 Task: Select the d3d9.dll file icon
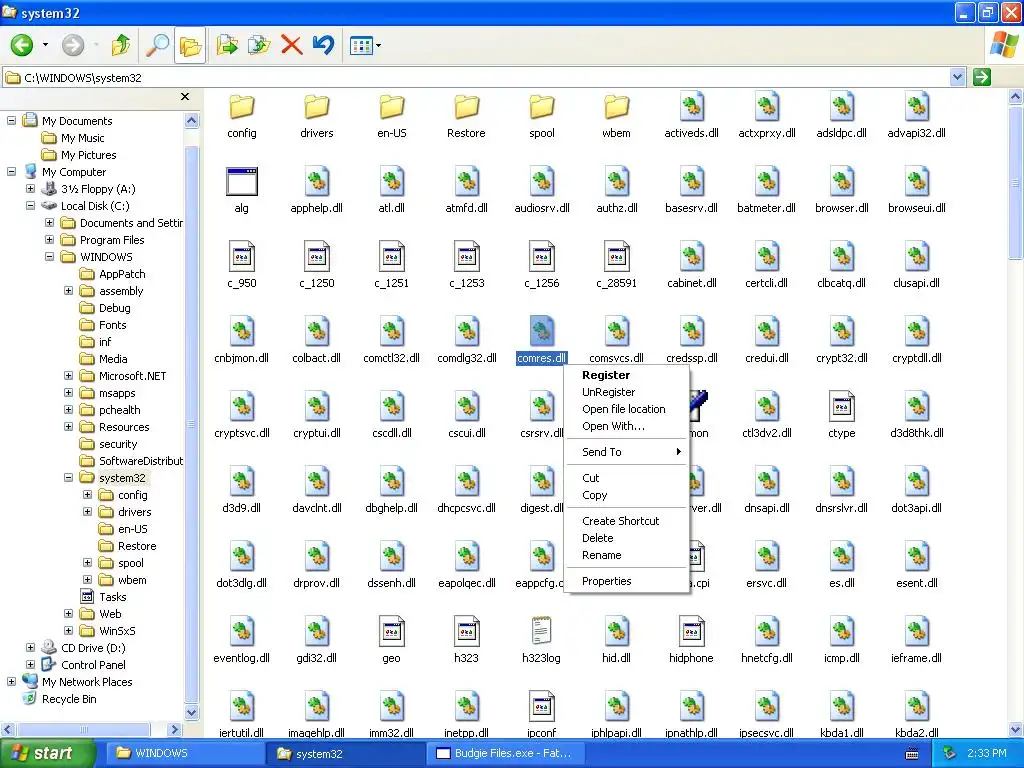242,482
